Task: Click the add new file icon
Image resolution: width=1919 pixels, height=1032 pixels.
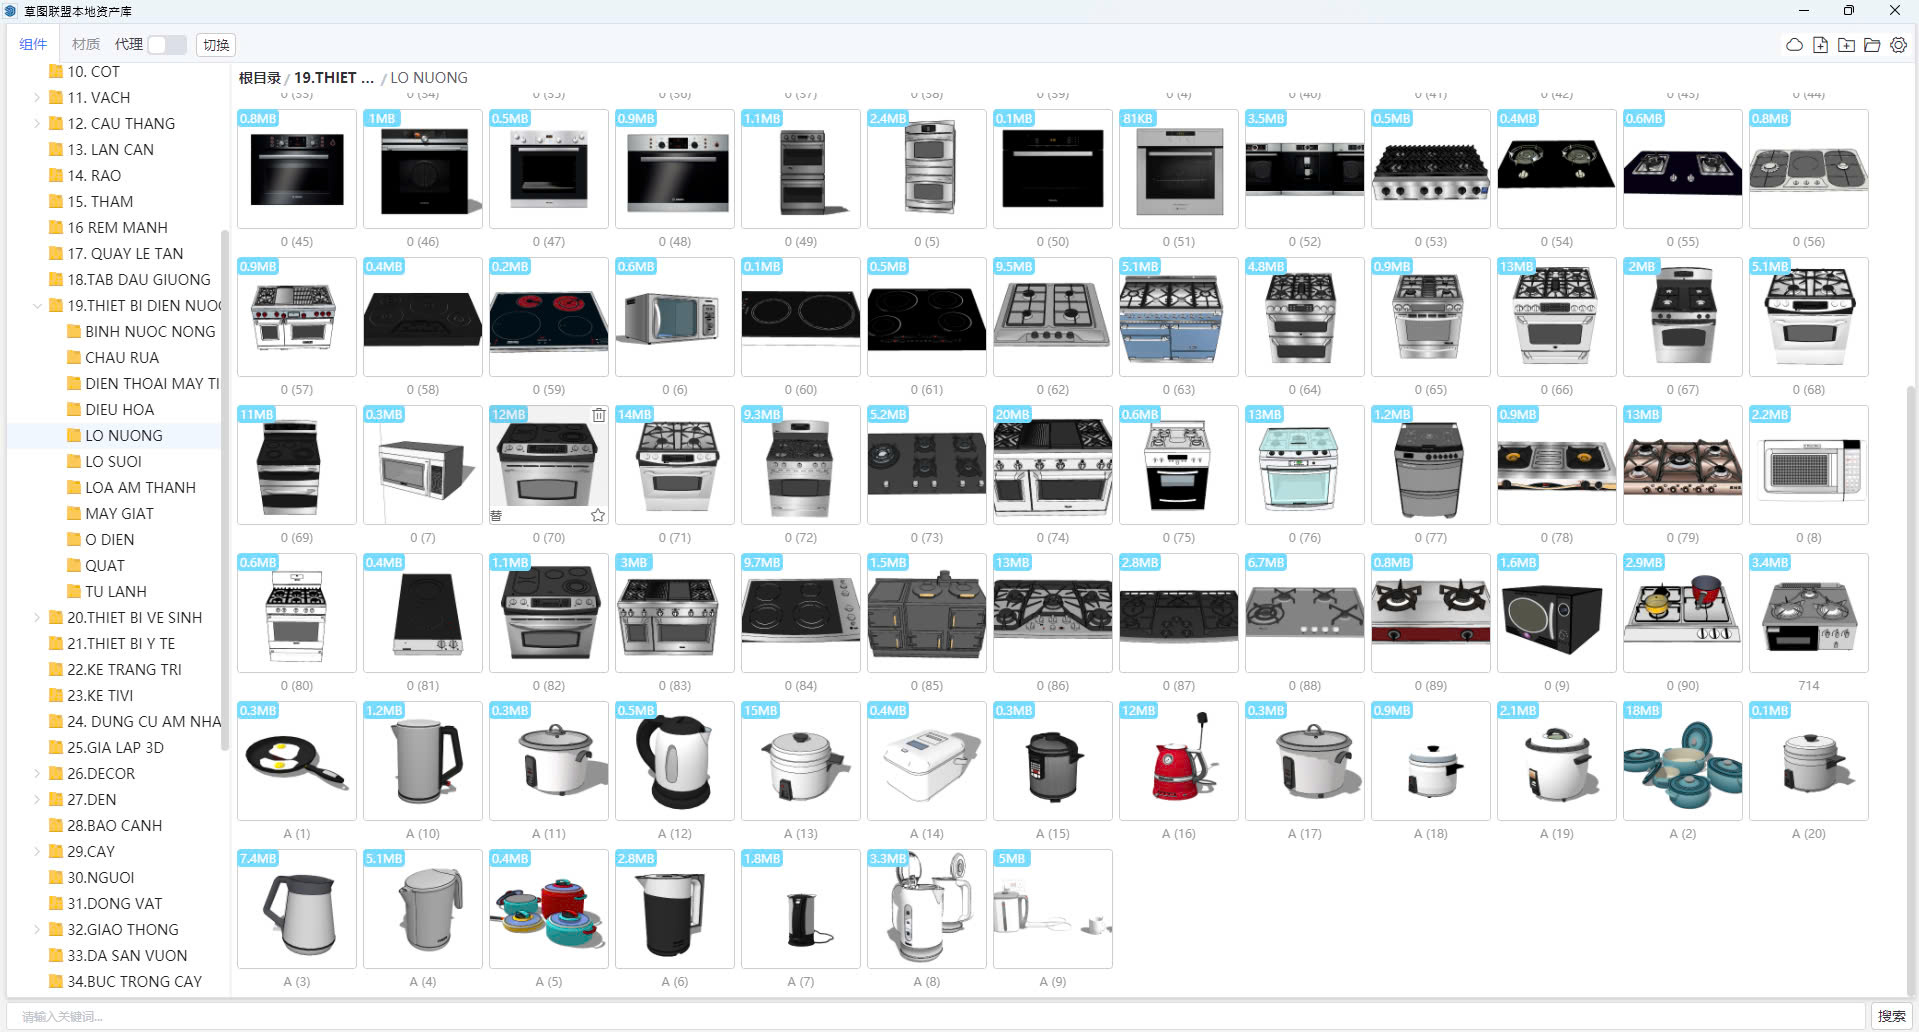Action: (1820, 45)
